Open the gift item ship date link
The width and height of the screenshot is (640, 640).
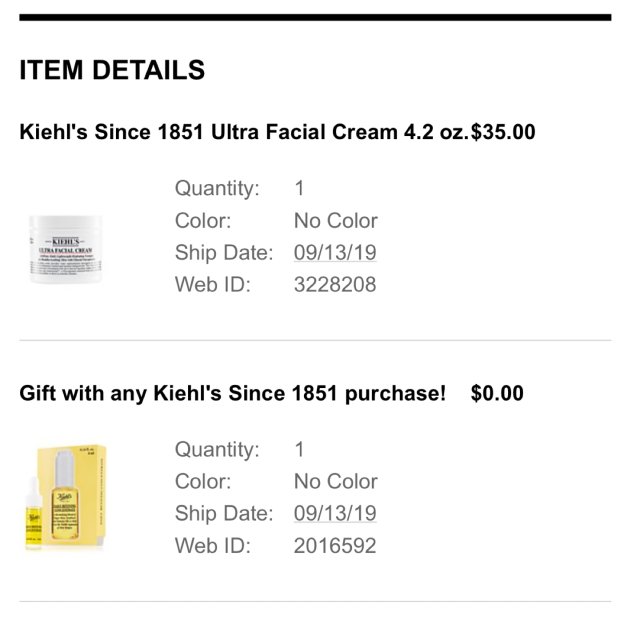(335, 514)
